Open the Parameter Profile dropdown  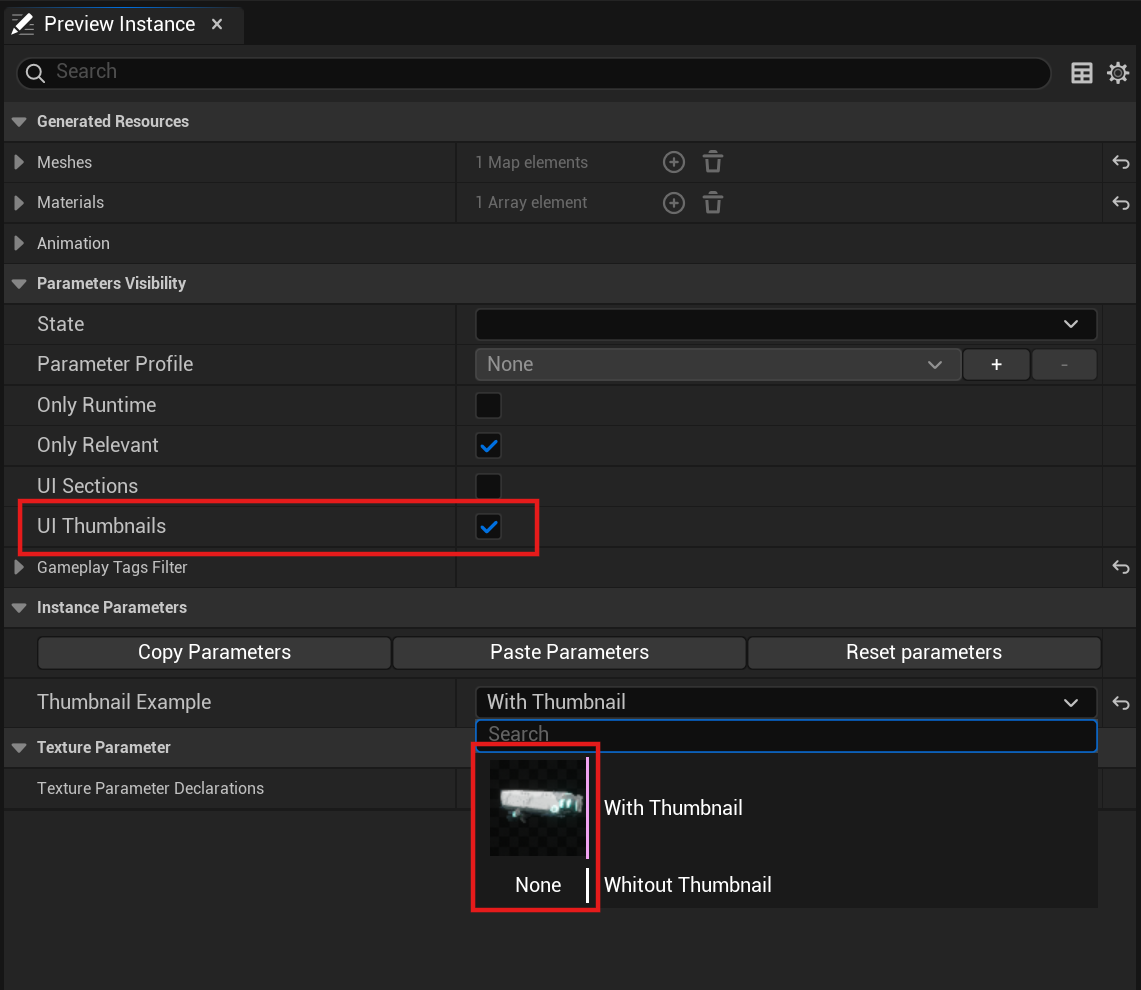717,364
